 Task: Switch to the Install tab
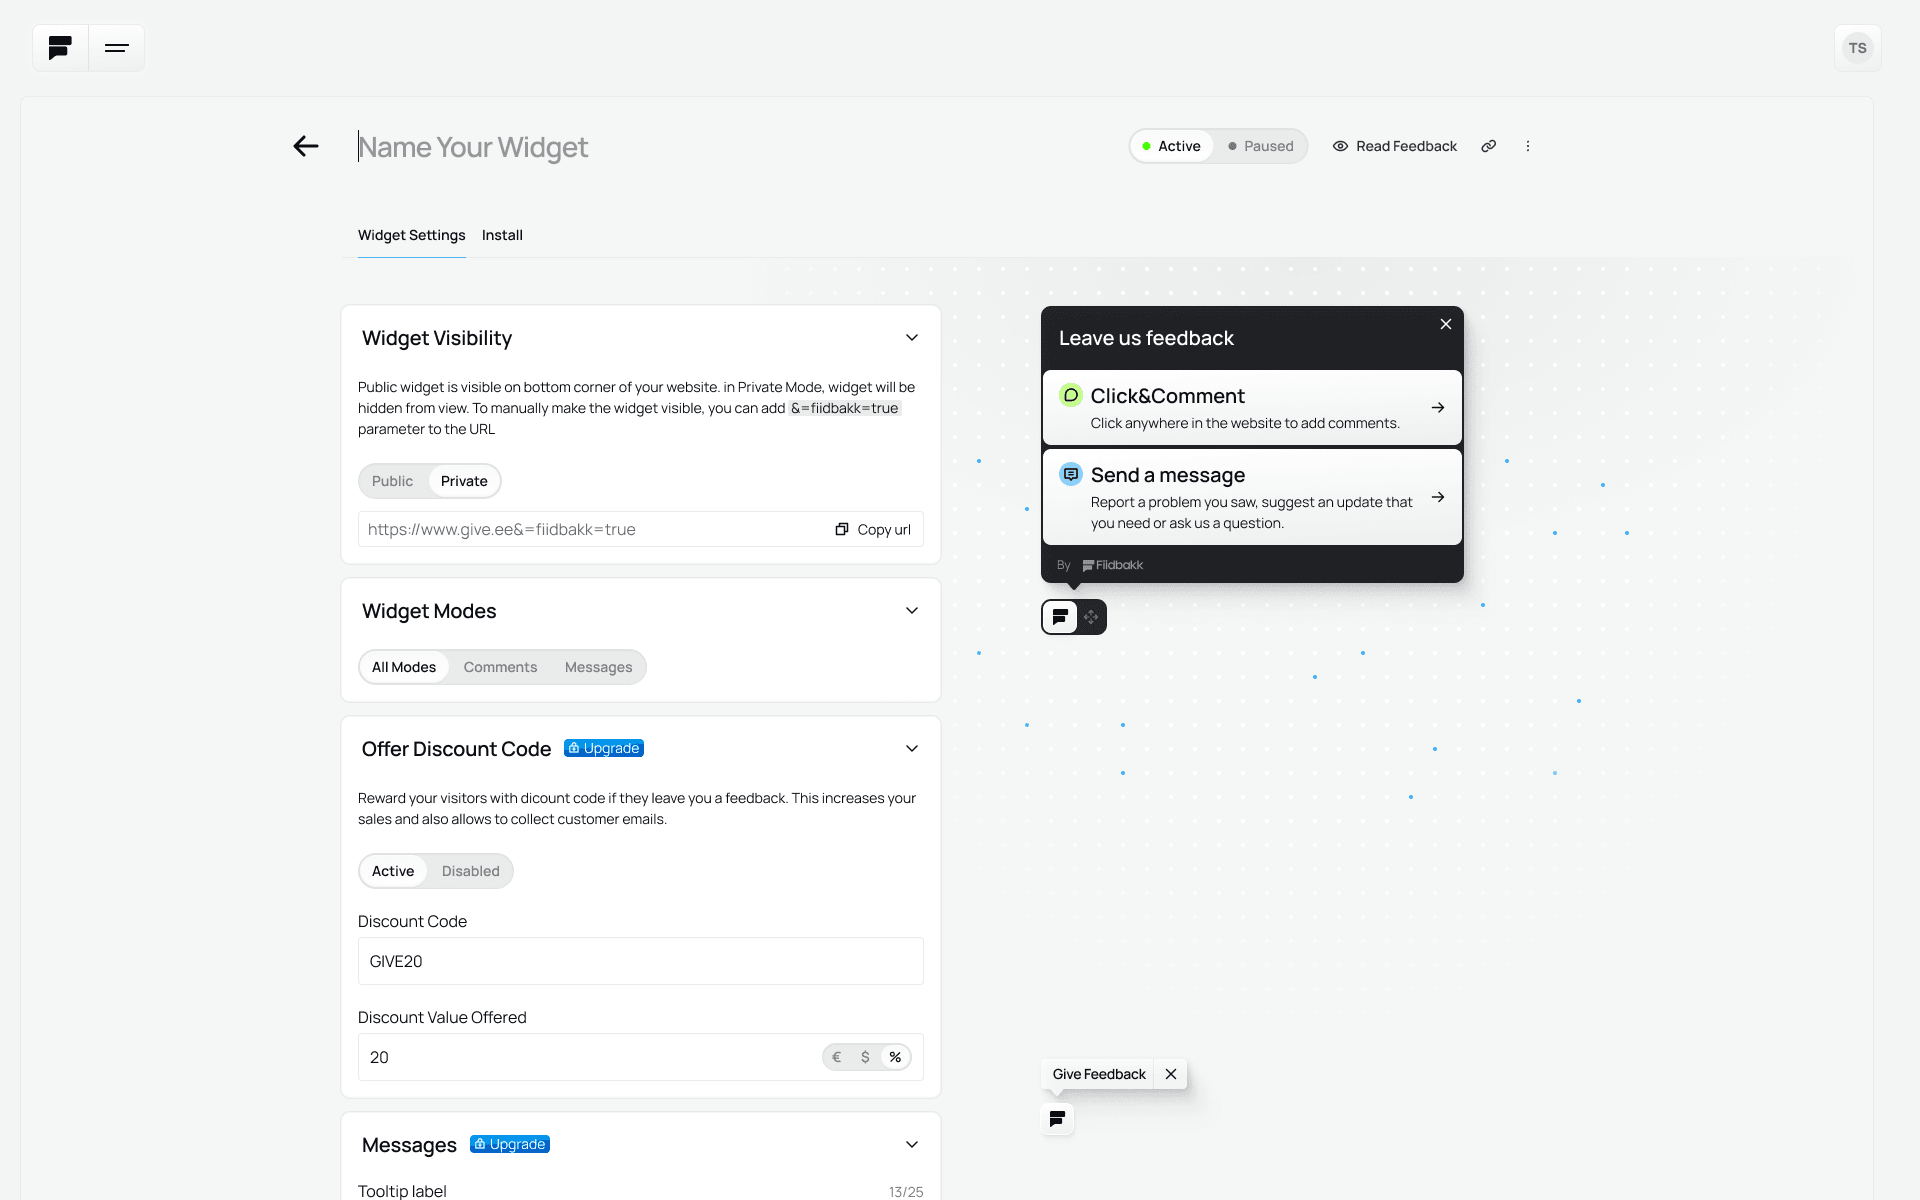coord(502,235)
